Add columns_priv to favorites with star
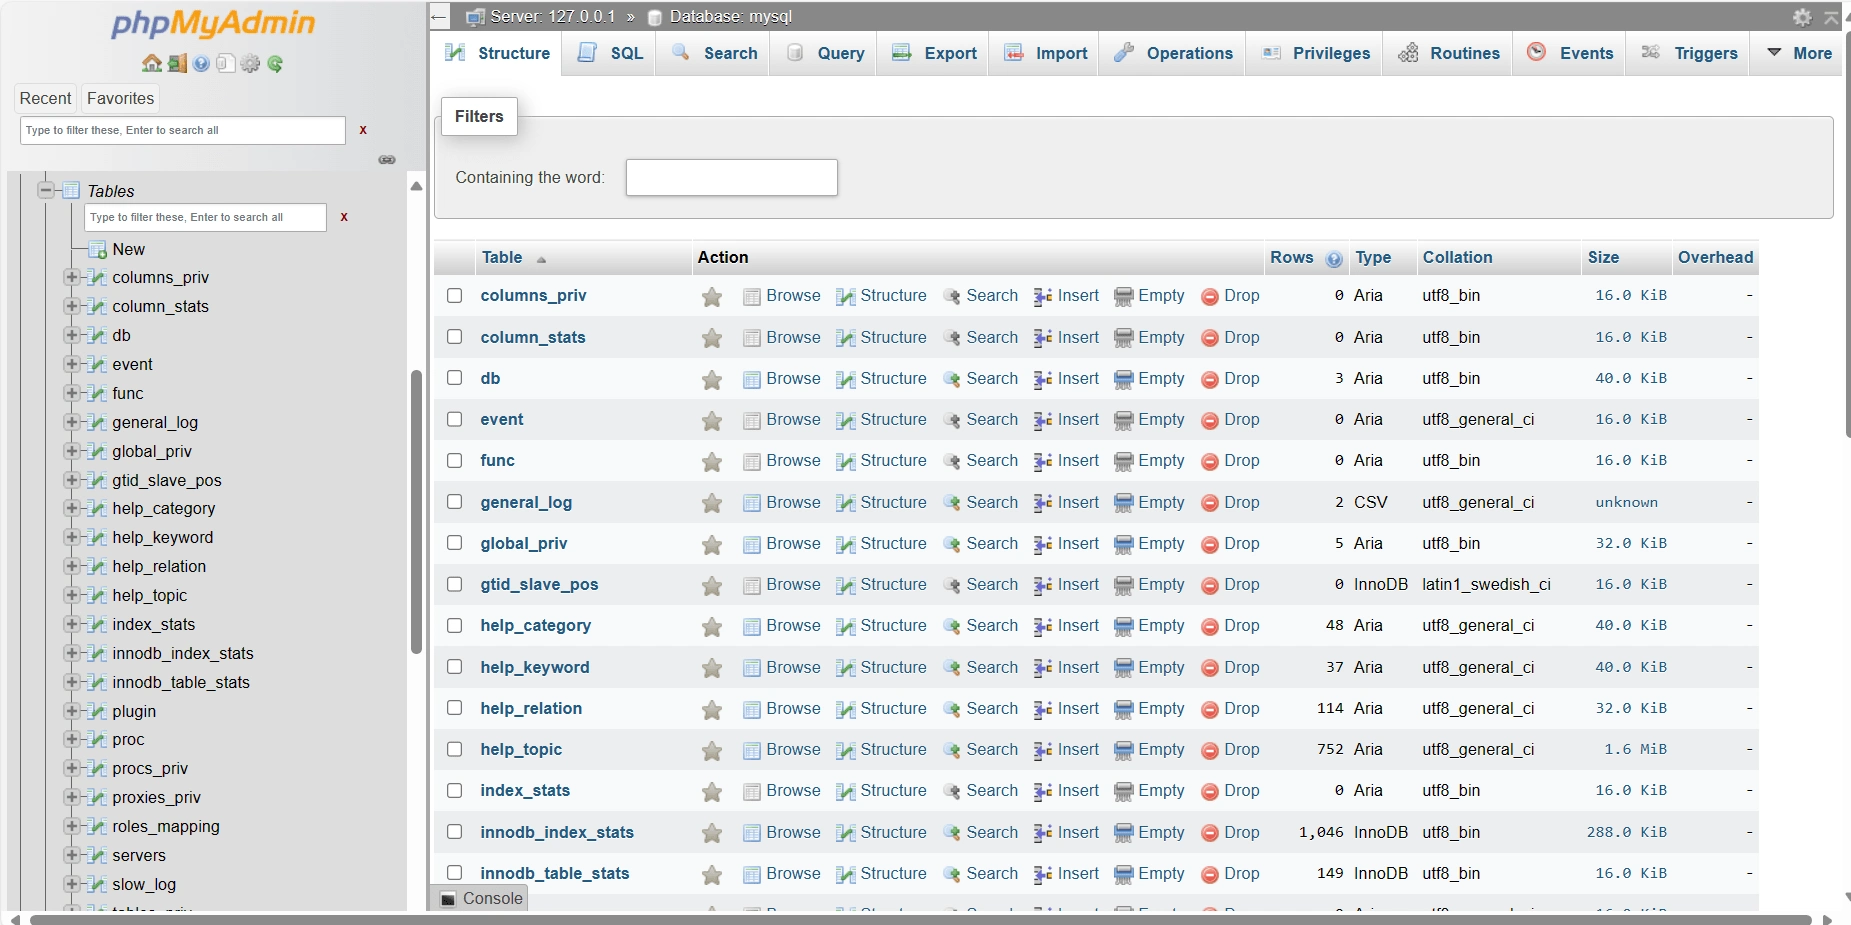This screenshot has height=925, width=1851. tap(712, 297)
